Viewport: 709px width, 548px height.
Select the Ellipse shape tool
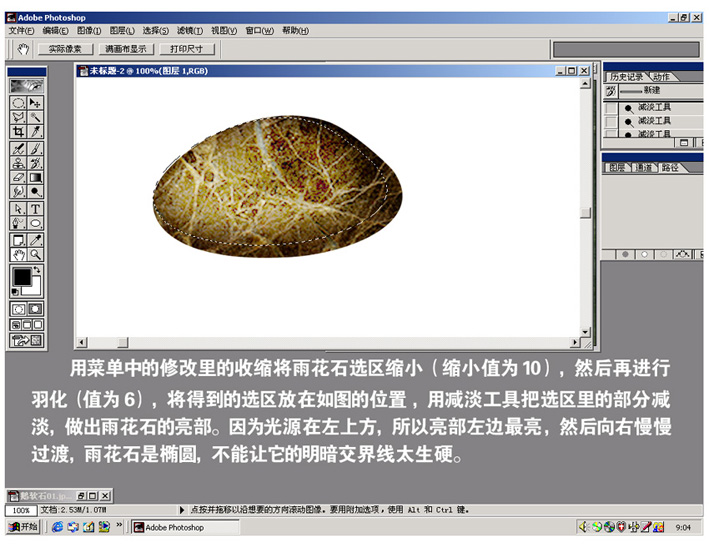tap(35, 223)
